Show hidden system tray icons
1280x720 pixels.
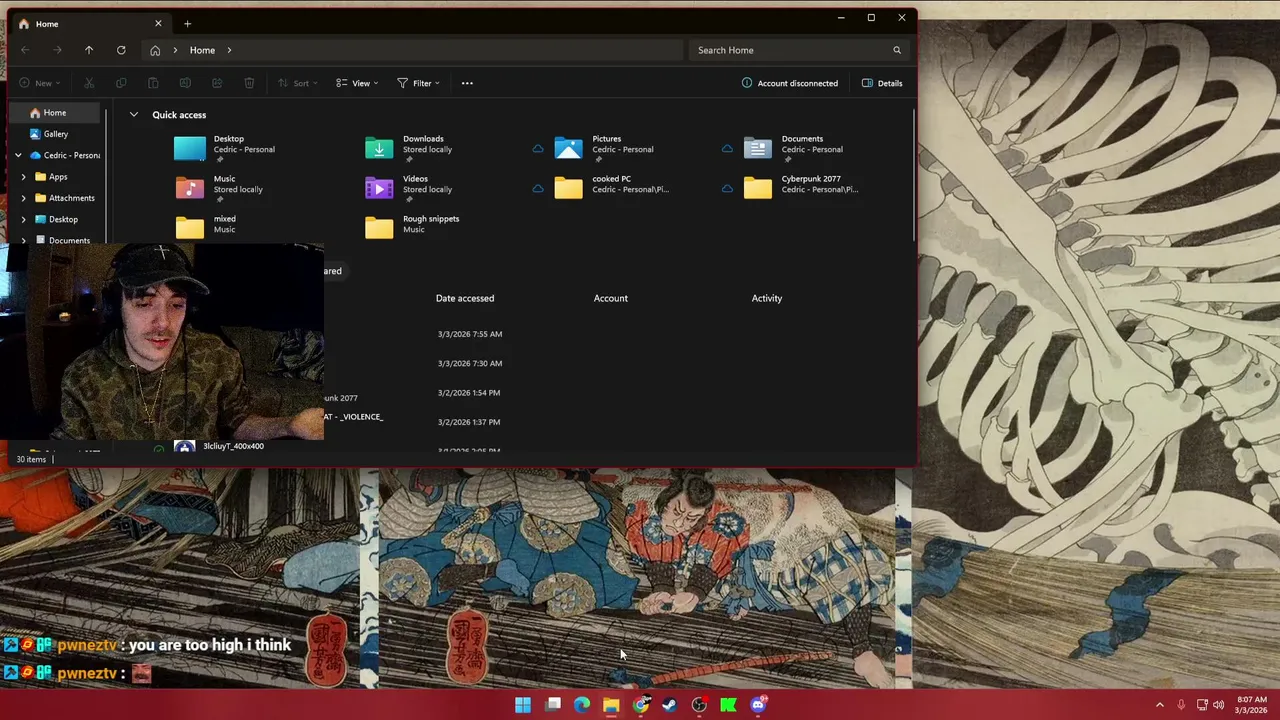(x=1160, y=705)
